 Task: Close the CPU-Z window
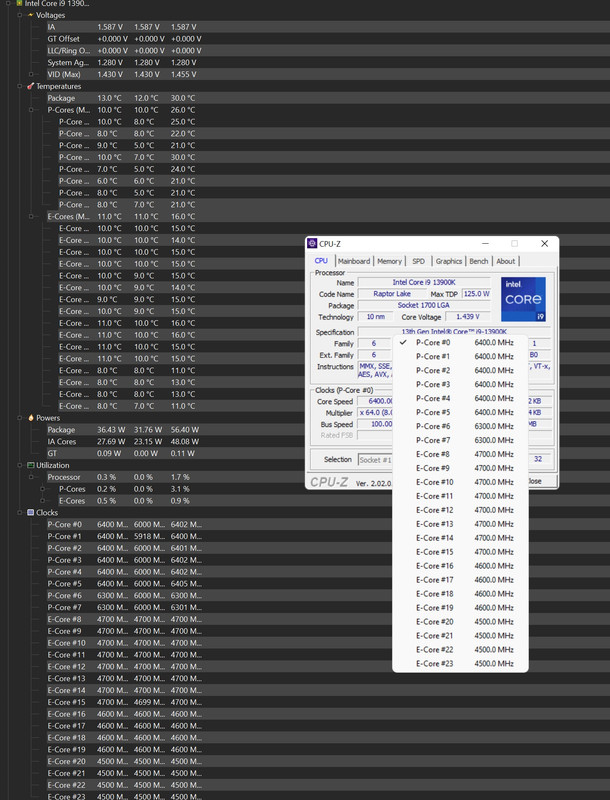pyautogui.click(x=544, y=244)
